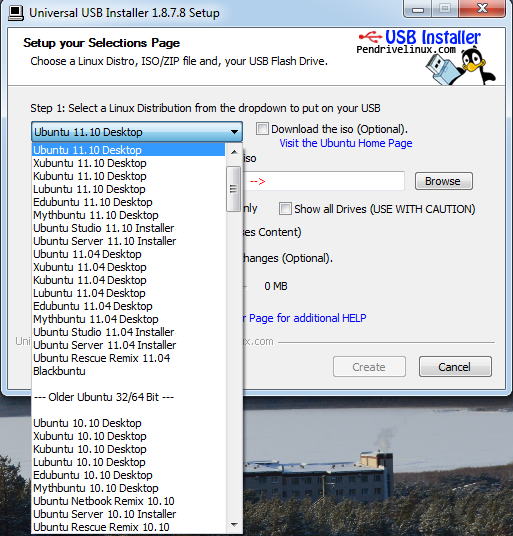Click the red USB symbol in the logo
This screenshot has width=513, height=536.
tap(370, 36)
